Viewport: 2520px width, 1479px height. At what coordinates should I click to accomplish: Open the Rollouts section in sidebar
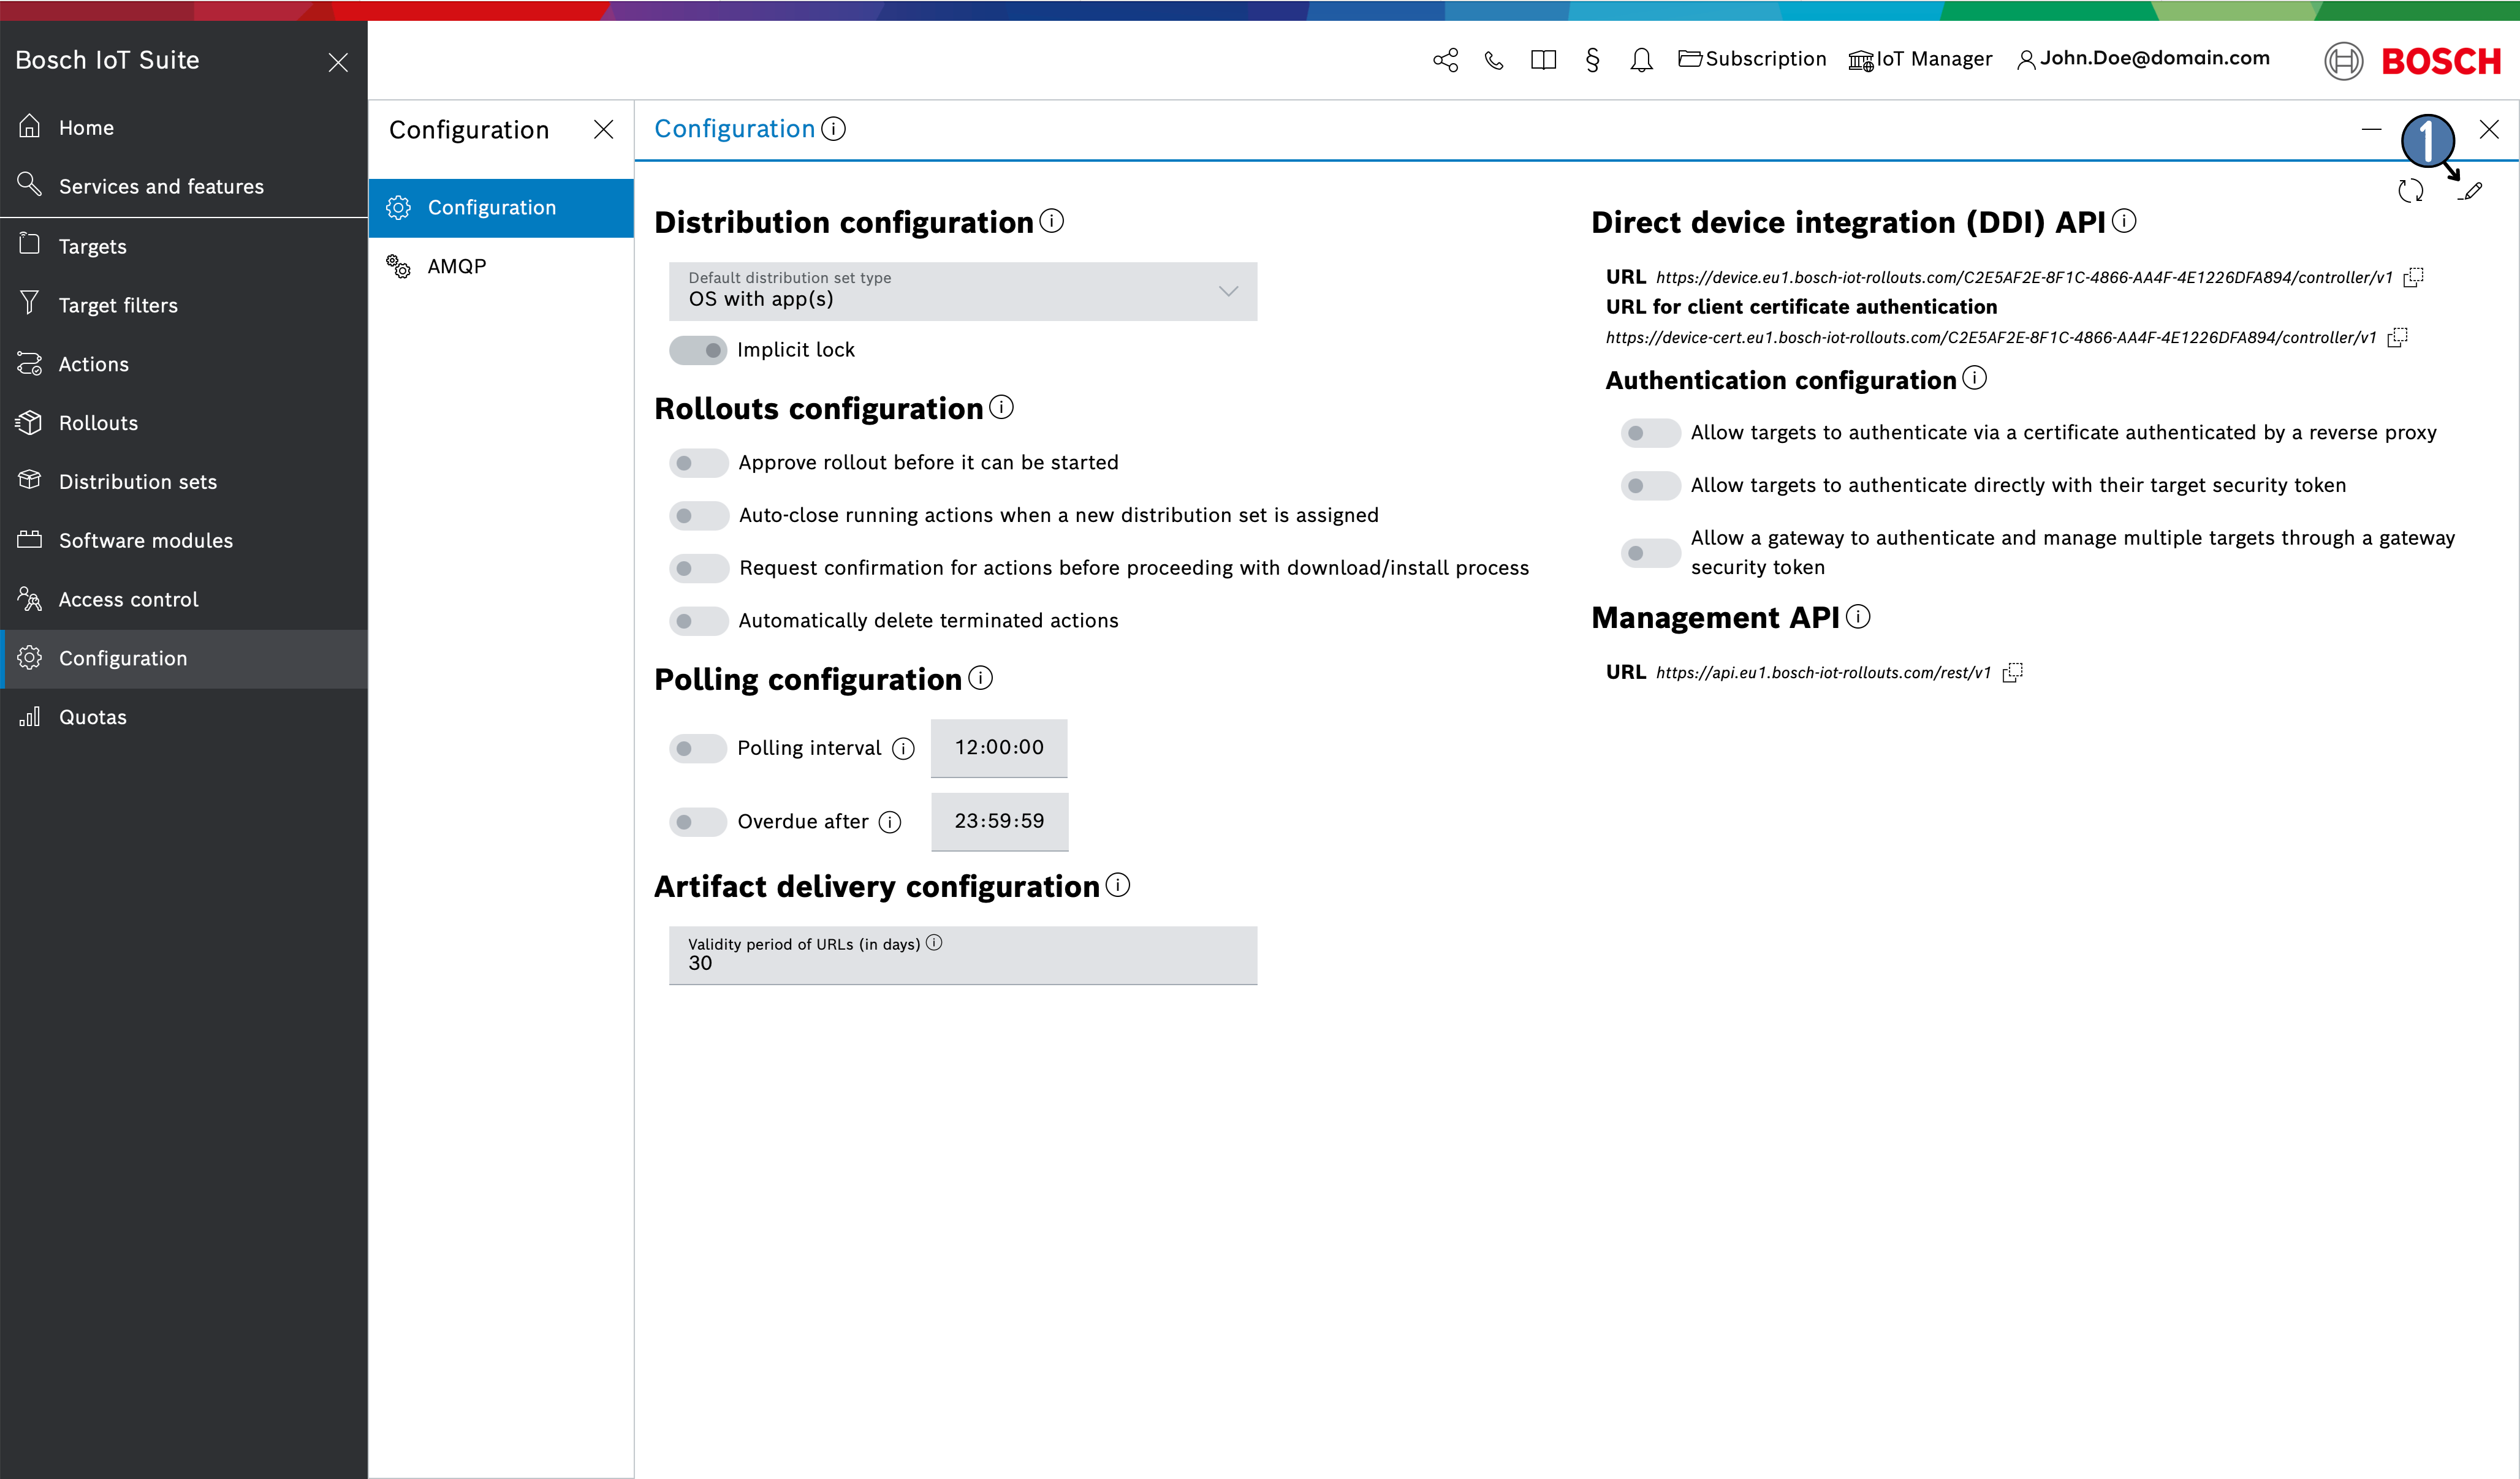click(99, 421)
